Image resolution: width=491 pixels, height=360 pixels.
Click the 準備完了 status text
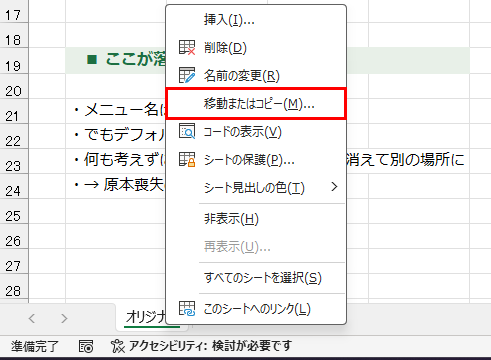[35, 346]
